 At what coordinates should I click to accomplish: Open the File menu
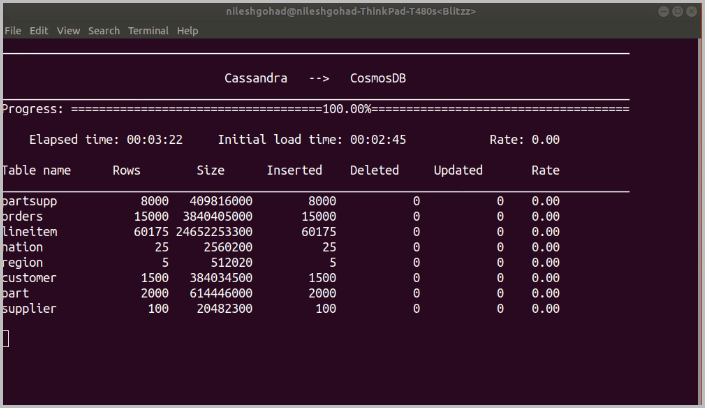[13, 31]
